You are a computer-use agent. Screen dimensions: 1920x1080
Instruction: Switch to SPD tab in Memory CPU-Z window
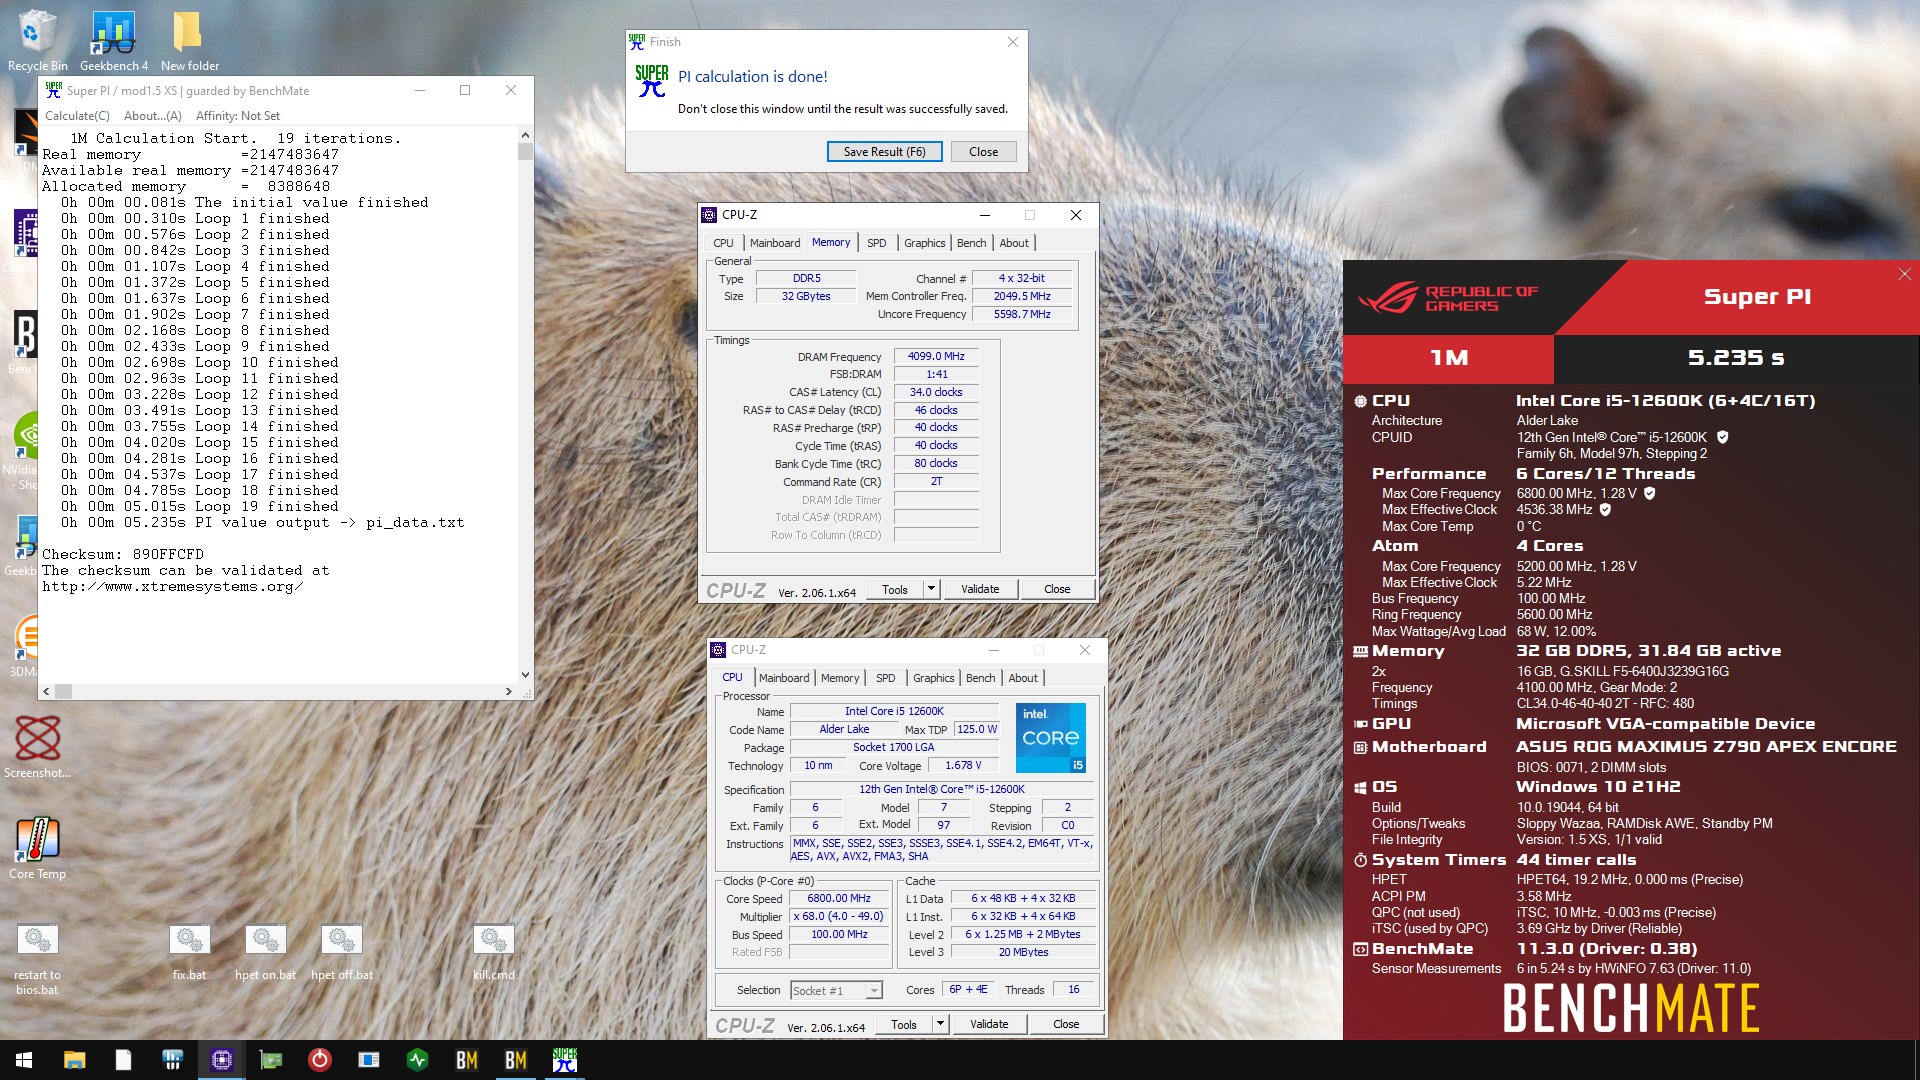[876, 243]
